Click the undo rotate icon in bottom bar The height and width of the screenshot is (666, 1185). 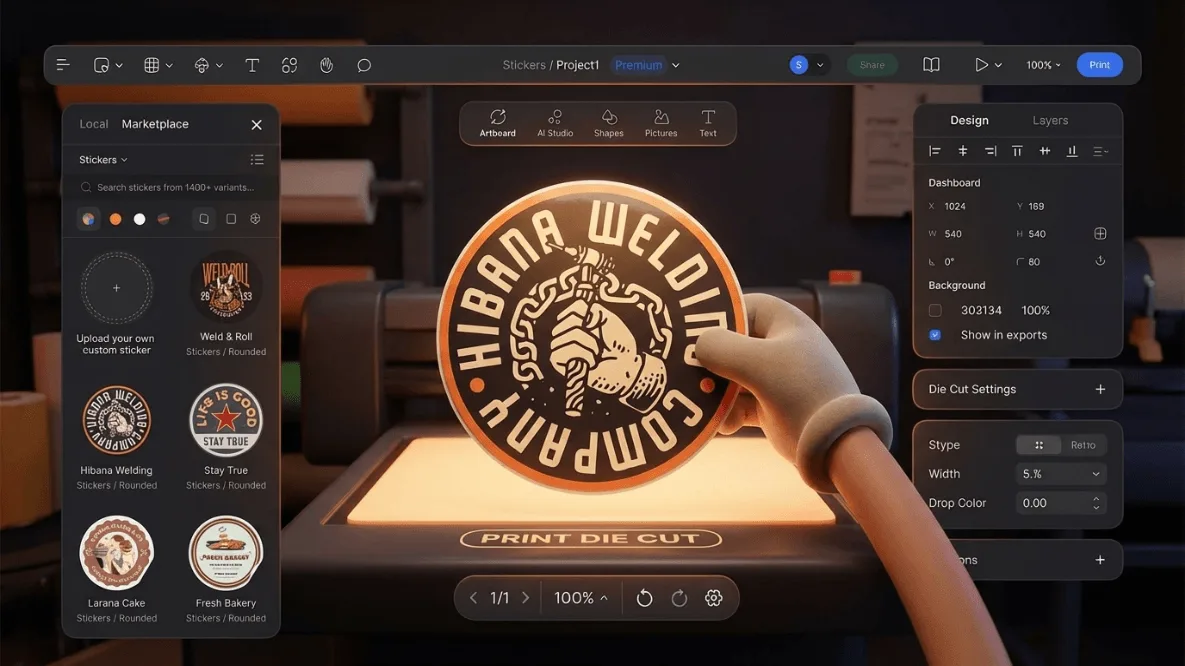[x=644, y=598]
